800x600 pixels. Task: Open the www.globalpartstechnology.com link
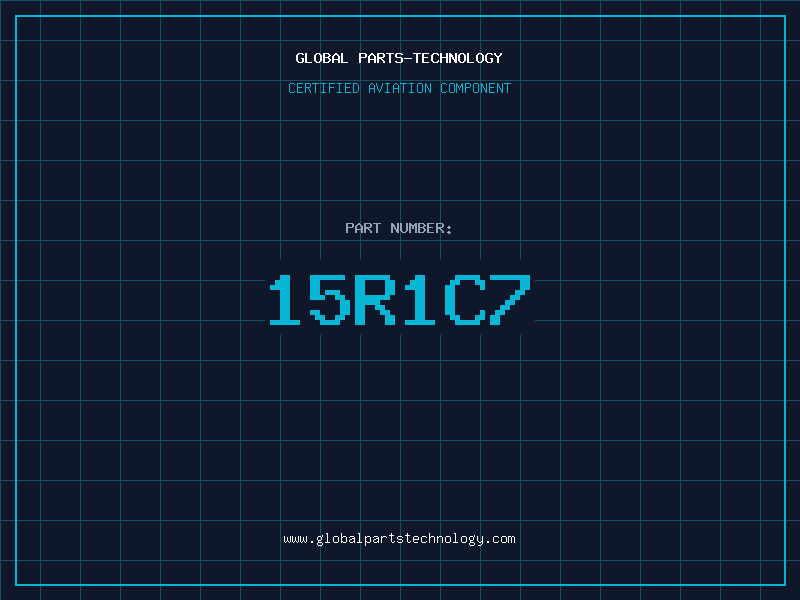(399, 539)
